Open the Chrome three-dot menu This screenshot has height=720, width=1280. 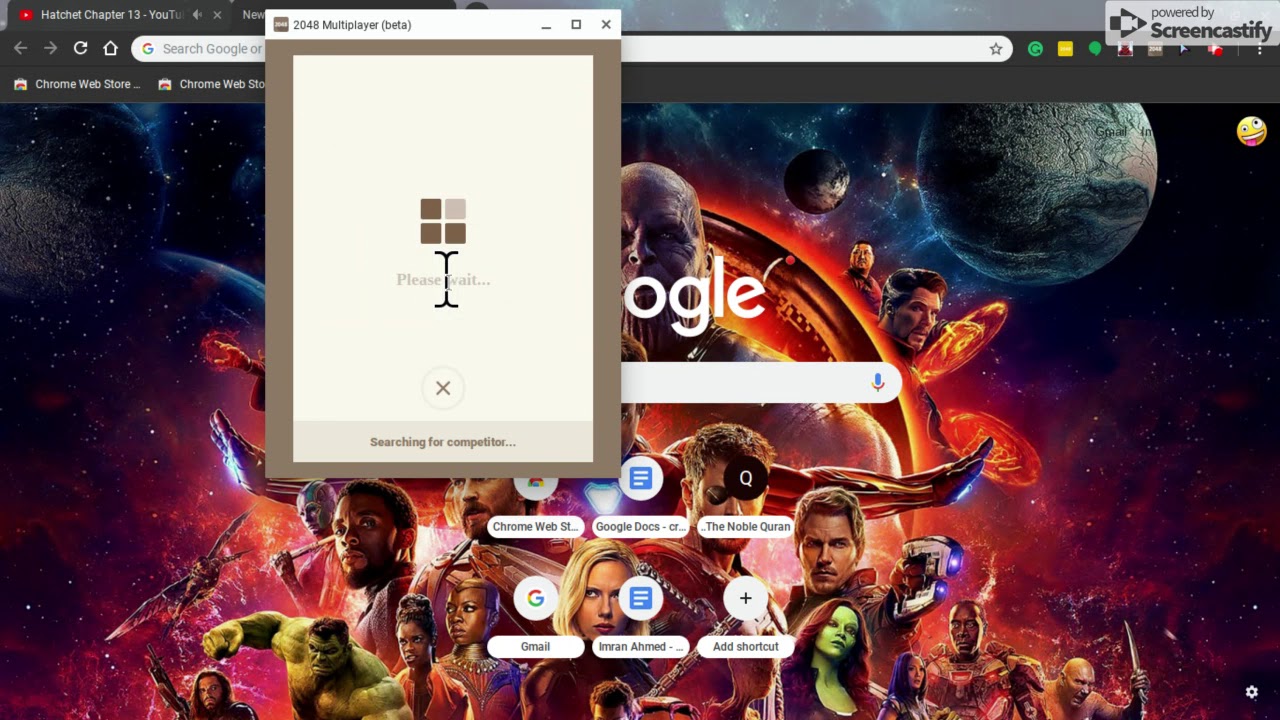[1259, 48]
